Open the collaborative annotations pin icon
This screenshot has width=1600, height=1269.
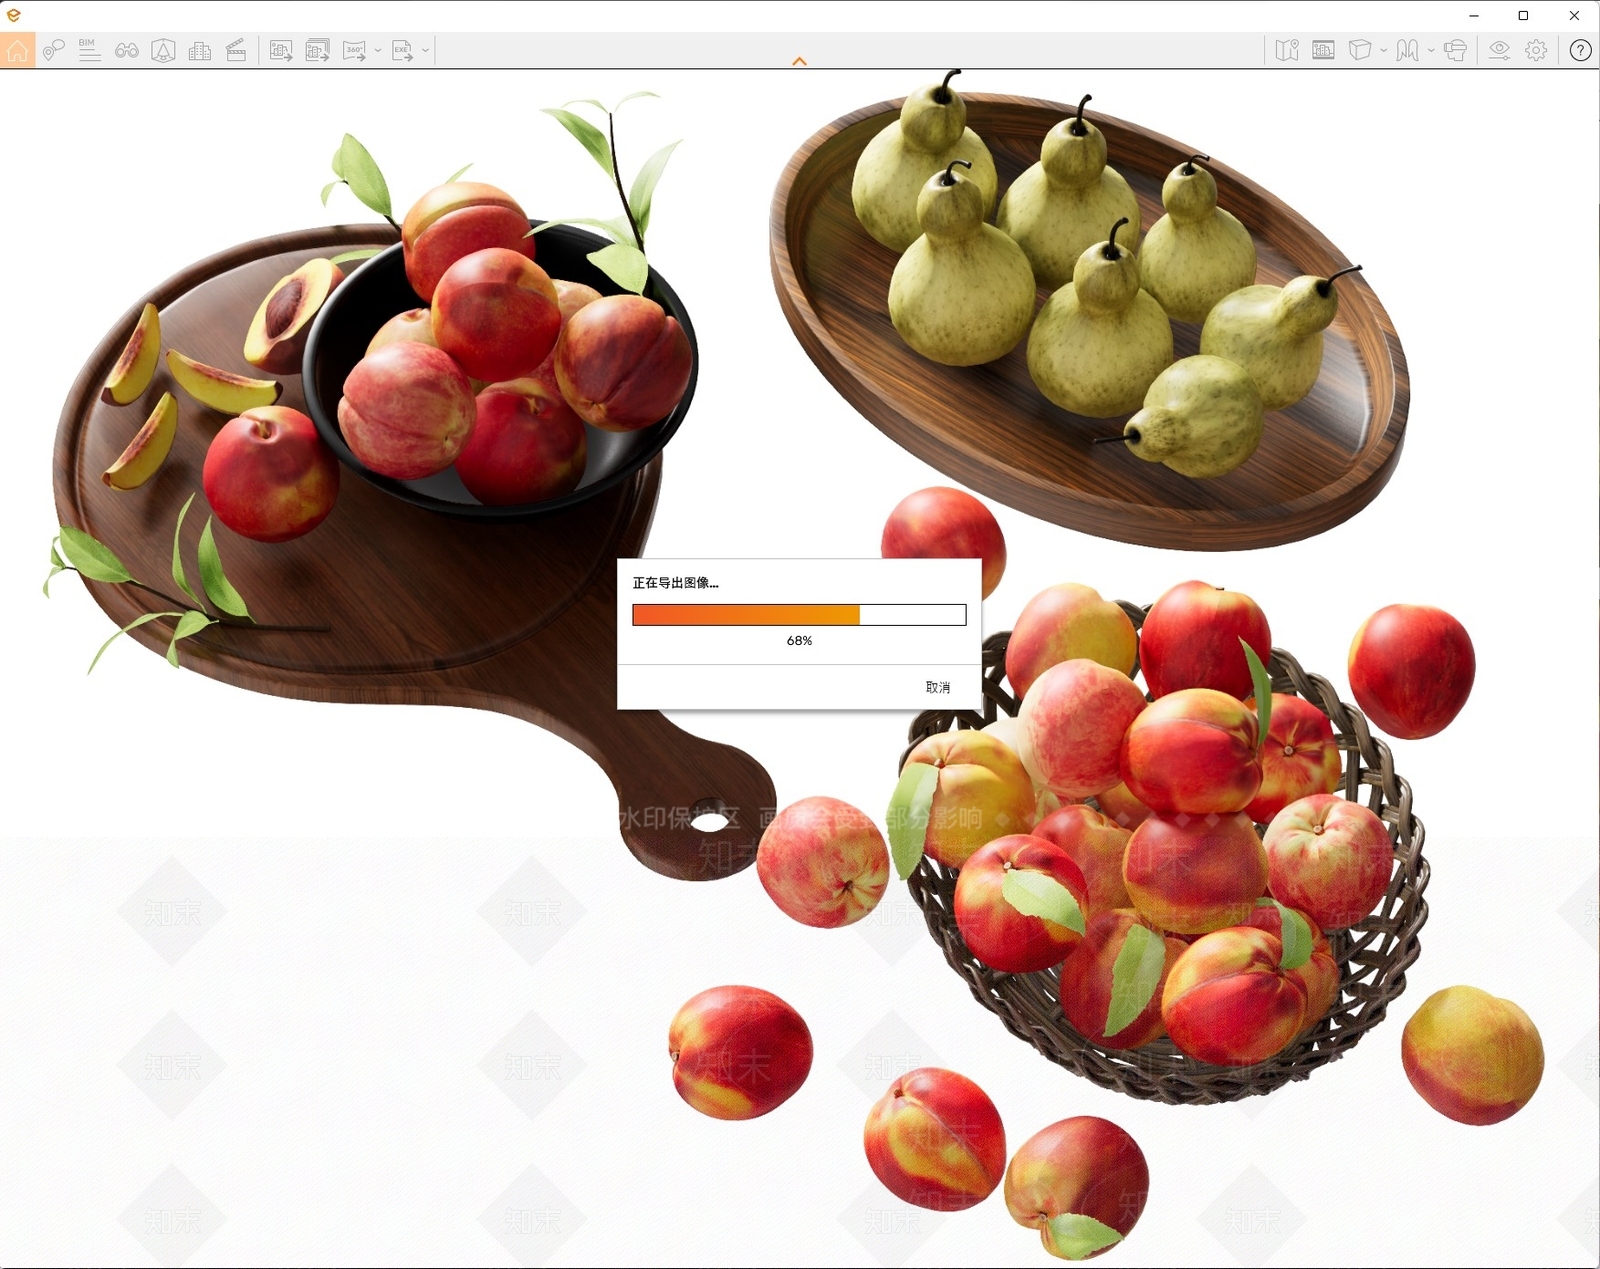[x=54, y=50]
